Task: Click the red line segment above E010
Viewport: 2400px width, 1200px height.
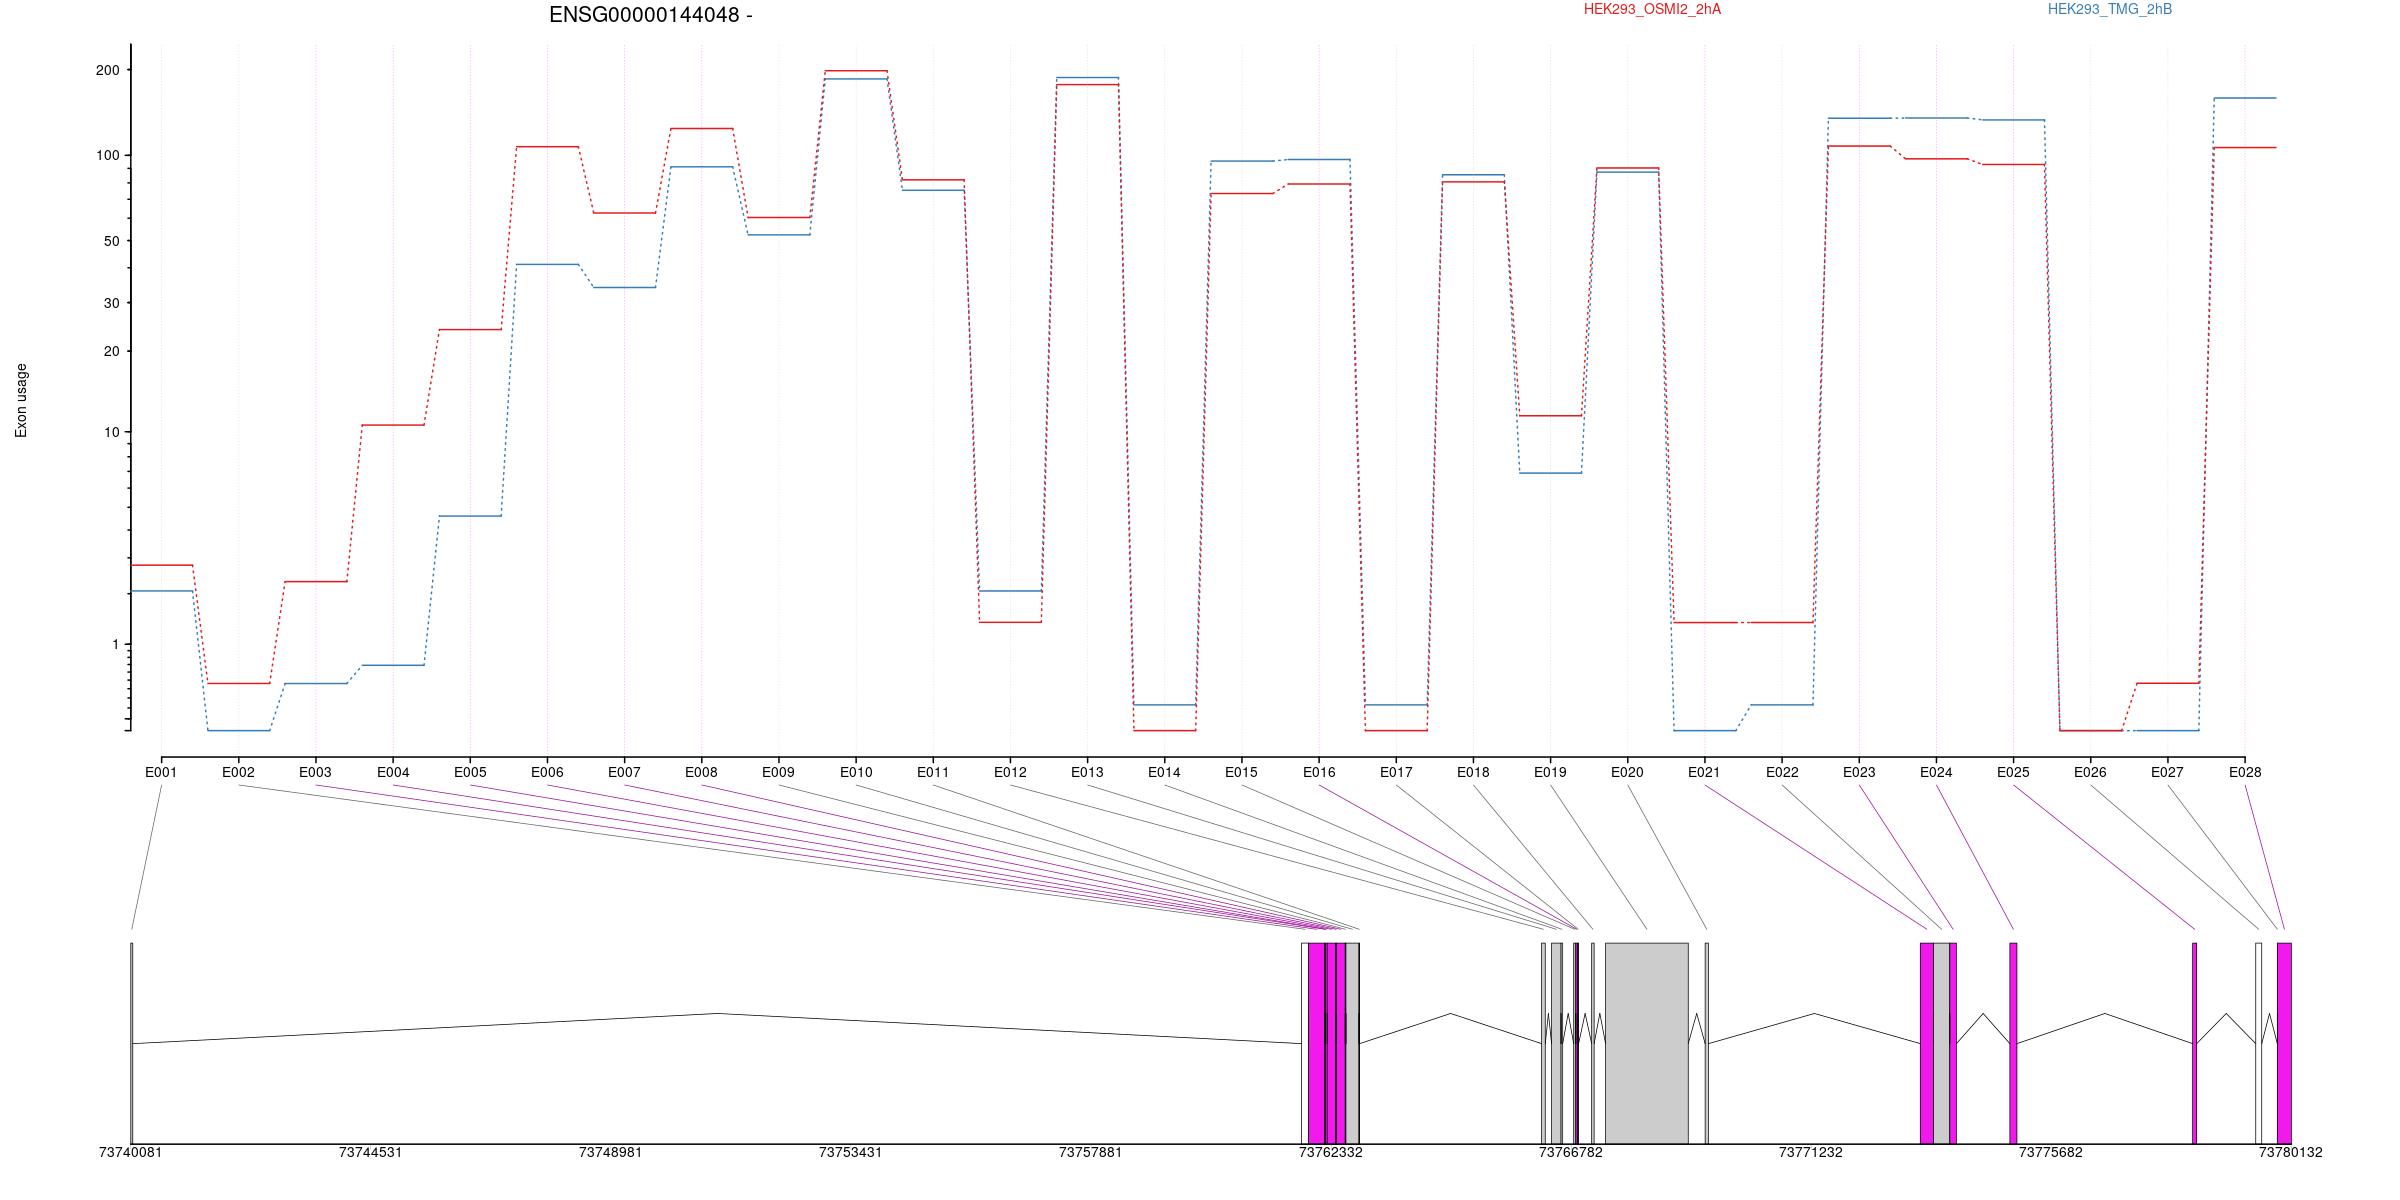Action: point(856,71)
